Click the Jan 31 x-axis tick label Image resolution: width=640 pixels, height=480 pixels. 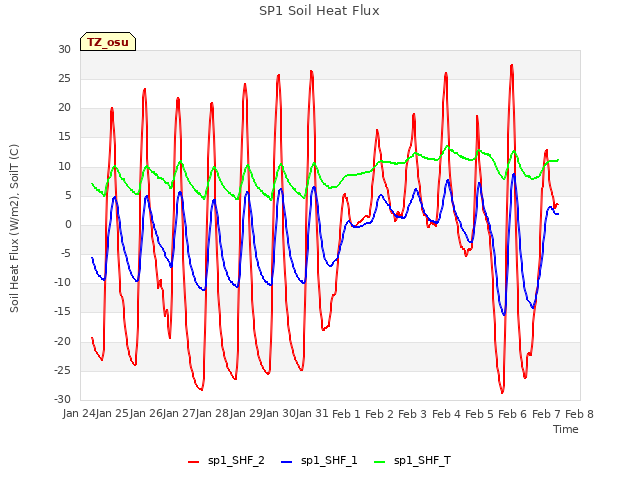click(312, 414)
